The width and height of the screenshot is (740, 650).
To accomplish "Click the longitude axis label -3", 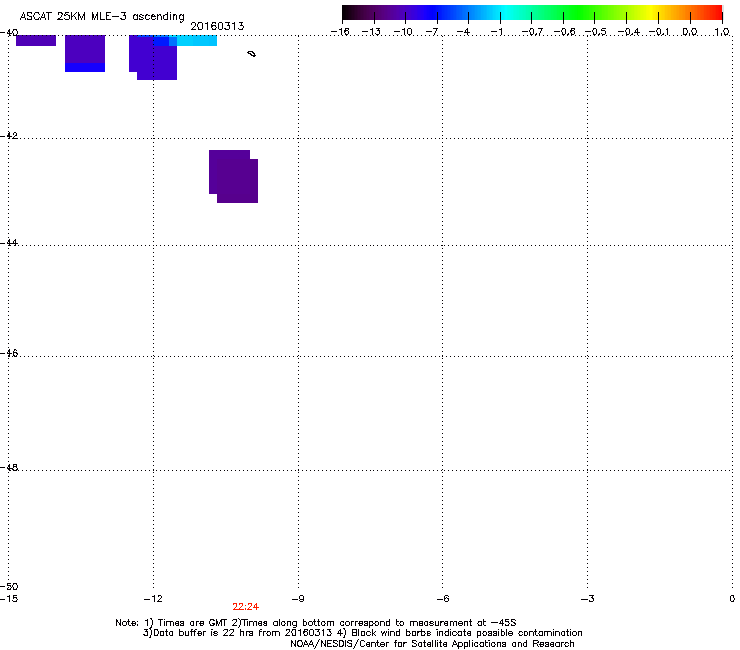I will [x=587, y=599].
